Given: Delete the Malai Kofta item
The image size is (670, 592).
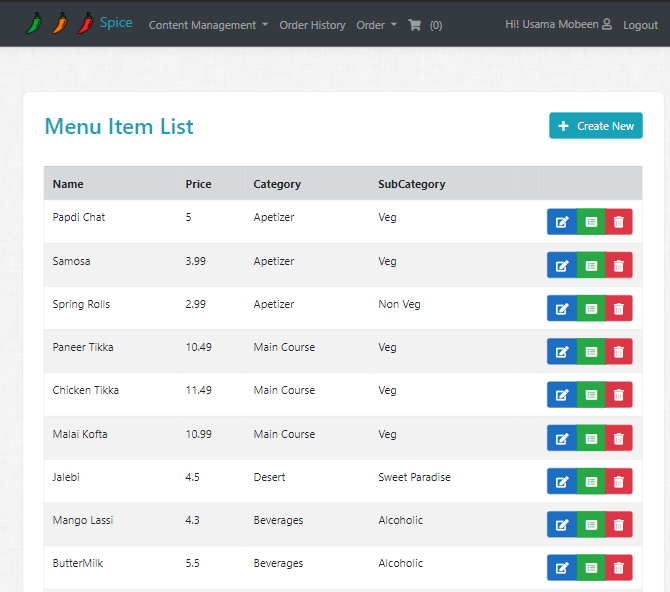Looking at the screenshot, I should coord(619,439).
